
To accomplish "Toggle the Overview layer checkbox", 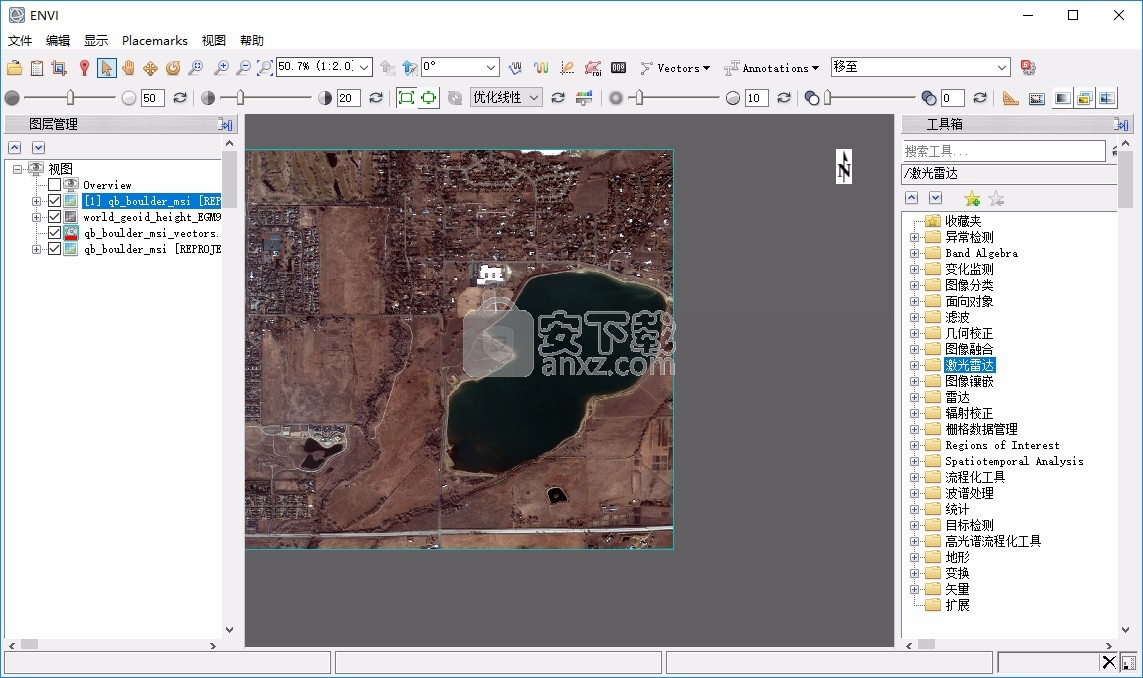I will click(55, 184).
